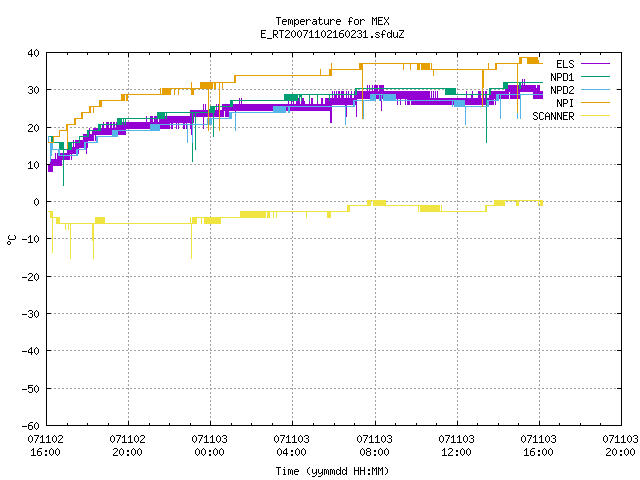Click the x-axis label '071103 20:00'
The height and width of the screenshot is (480, 640).
pos(620,446)
